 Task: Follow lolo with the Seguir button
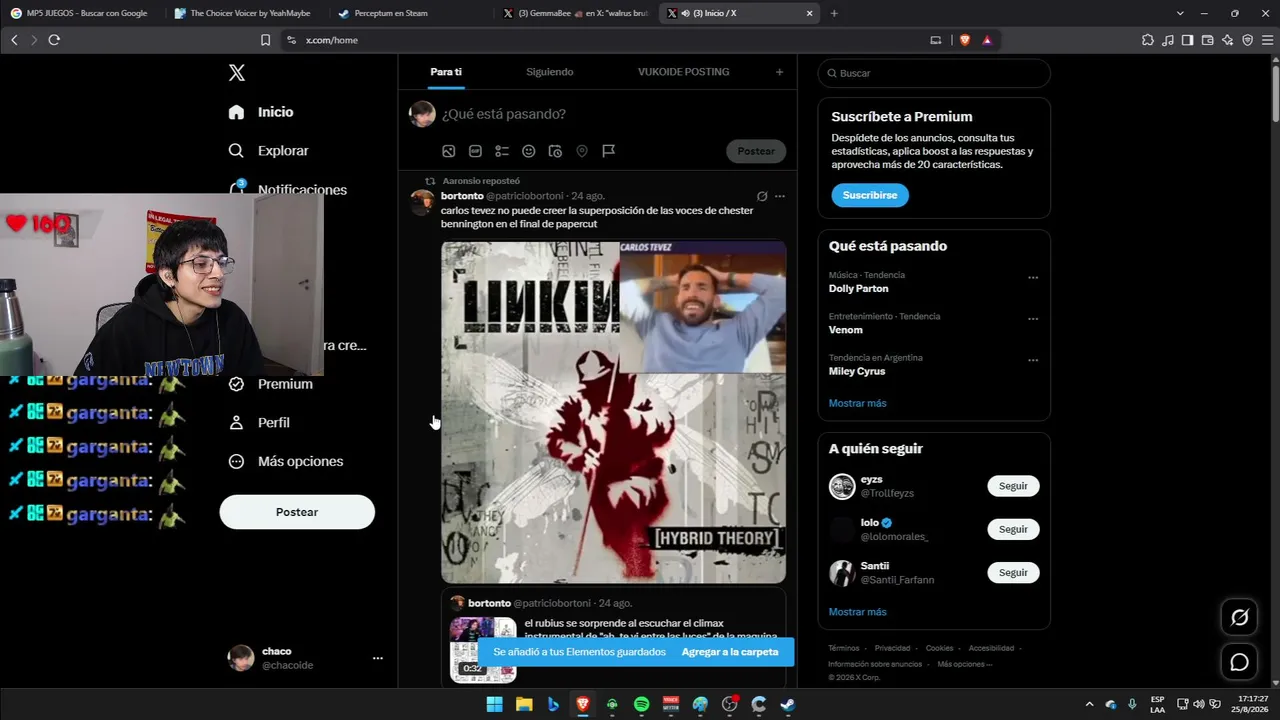1013,529
